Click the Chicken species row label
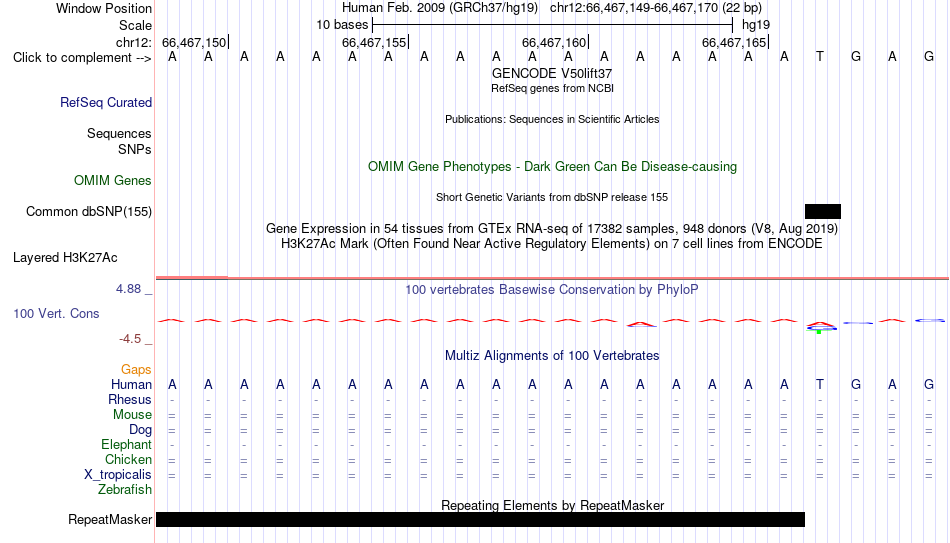The height and width of the screenshot is (543, 950). coord(128,459)
